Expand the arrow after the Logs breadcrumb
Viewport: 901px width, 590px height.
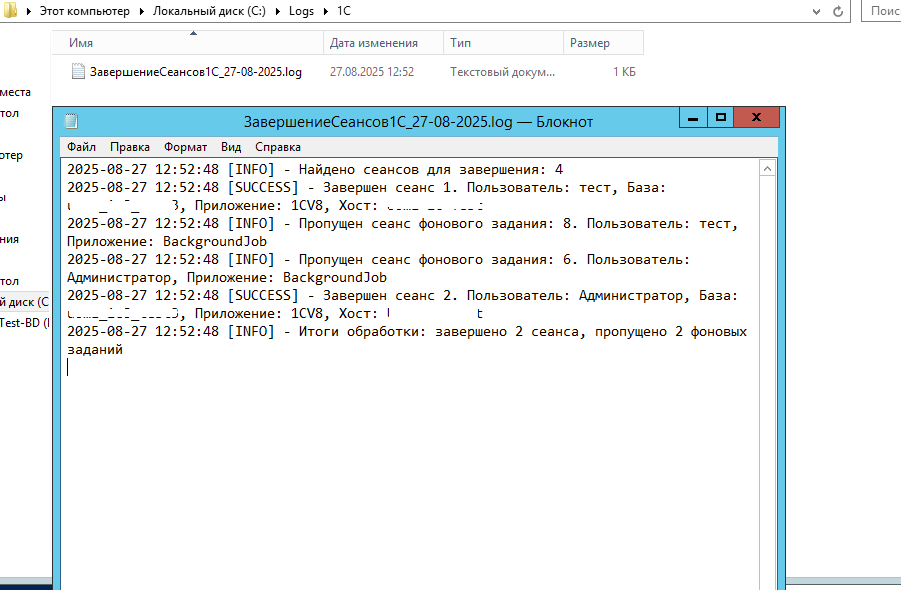326,11
